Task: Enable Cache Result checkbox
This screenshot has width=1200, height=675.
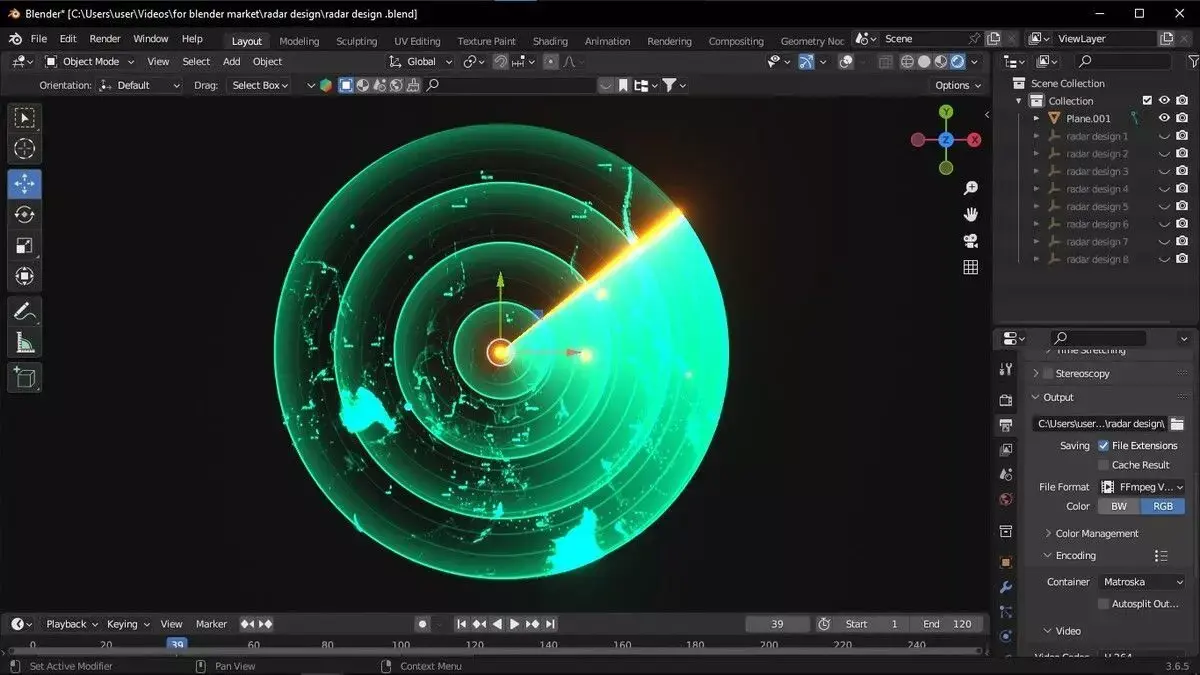Action: (1103, 465)
